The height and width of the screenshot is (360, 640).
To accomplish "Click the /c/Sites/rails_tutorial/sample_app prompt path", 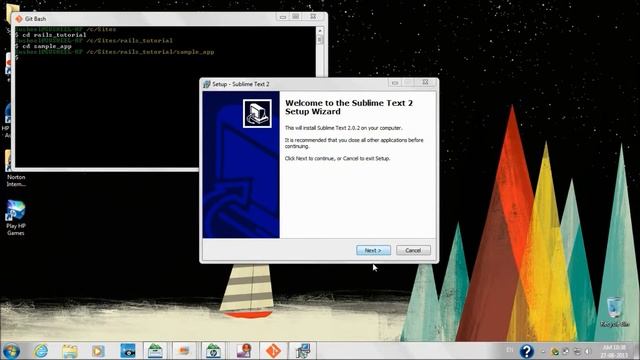I will (150, 52).
